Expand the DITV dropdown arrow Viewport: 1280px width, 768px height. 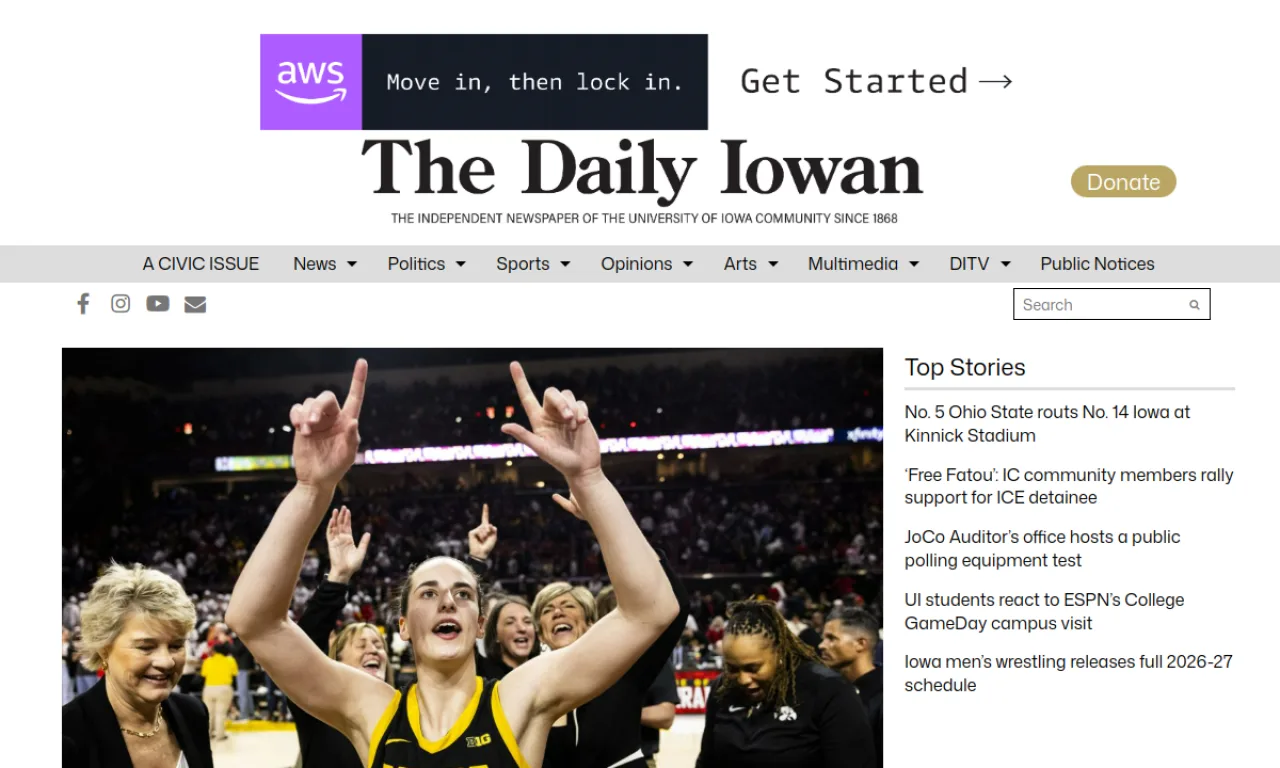[x=1006, y=264]
